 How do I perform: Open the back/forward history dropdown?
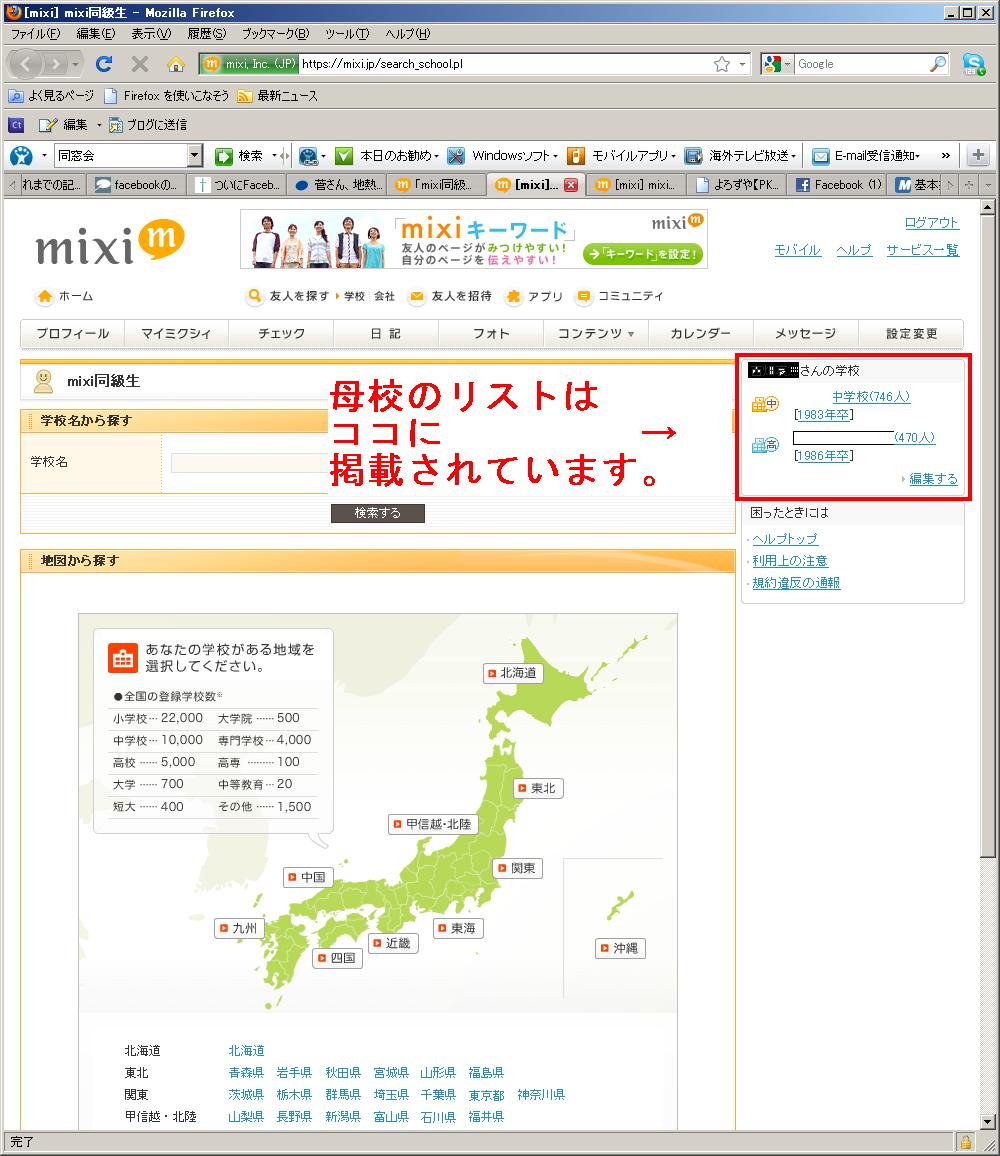click(75, 65)
